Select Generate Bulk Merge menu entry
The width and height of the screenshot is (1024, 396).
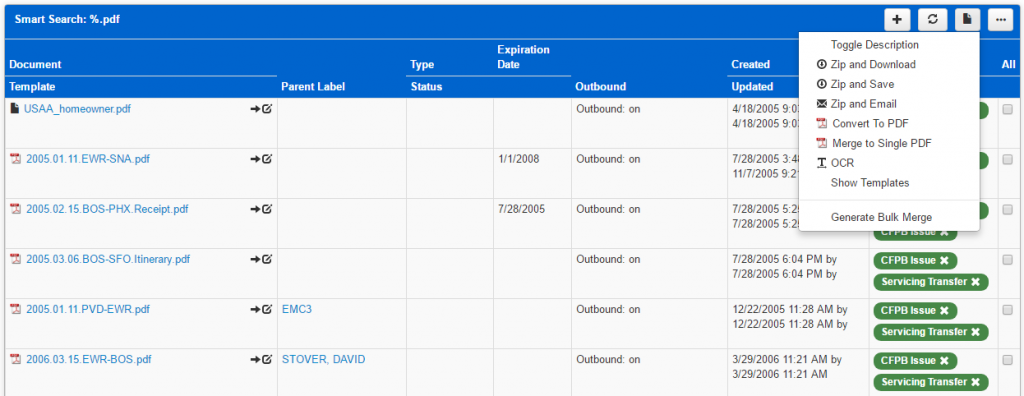[881, 217]
